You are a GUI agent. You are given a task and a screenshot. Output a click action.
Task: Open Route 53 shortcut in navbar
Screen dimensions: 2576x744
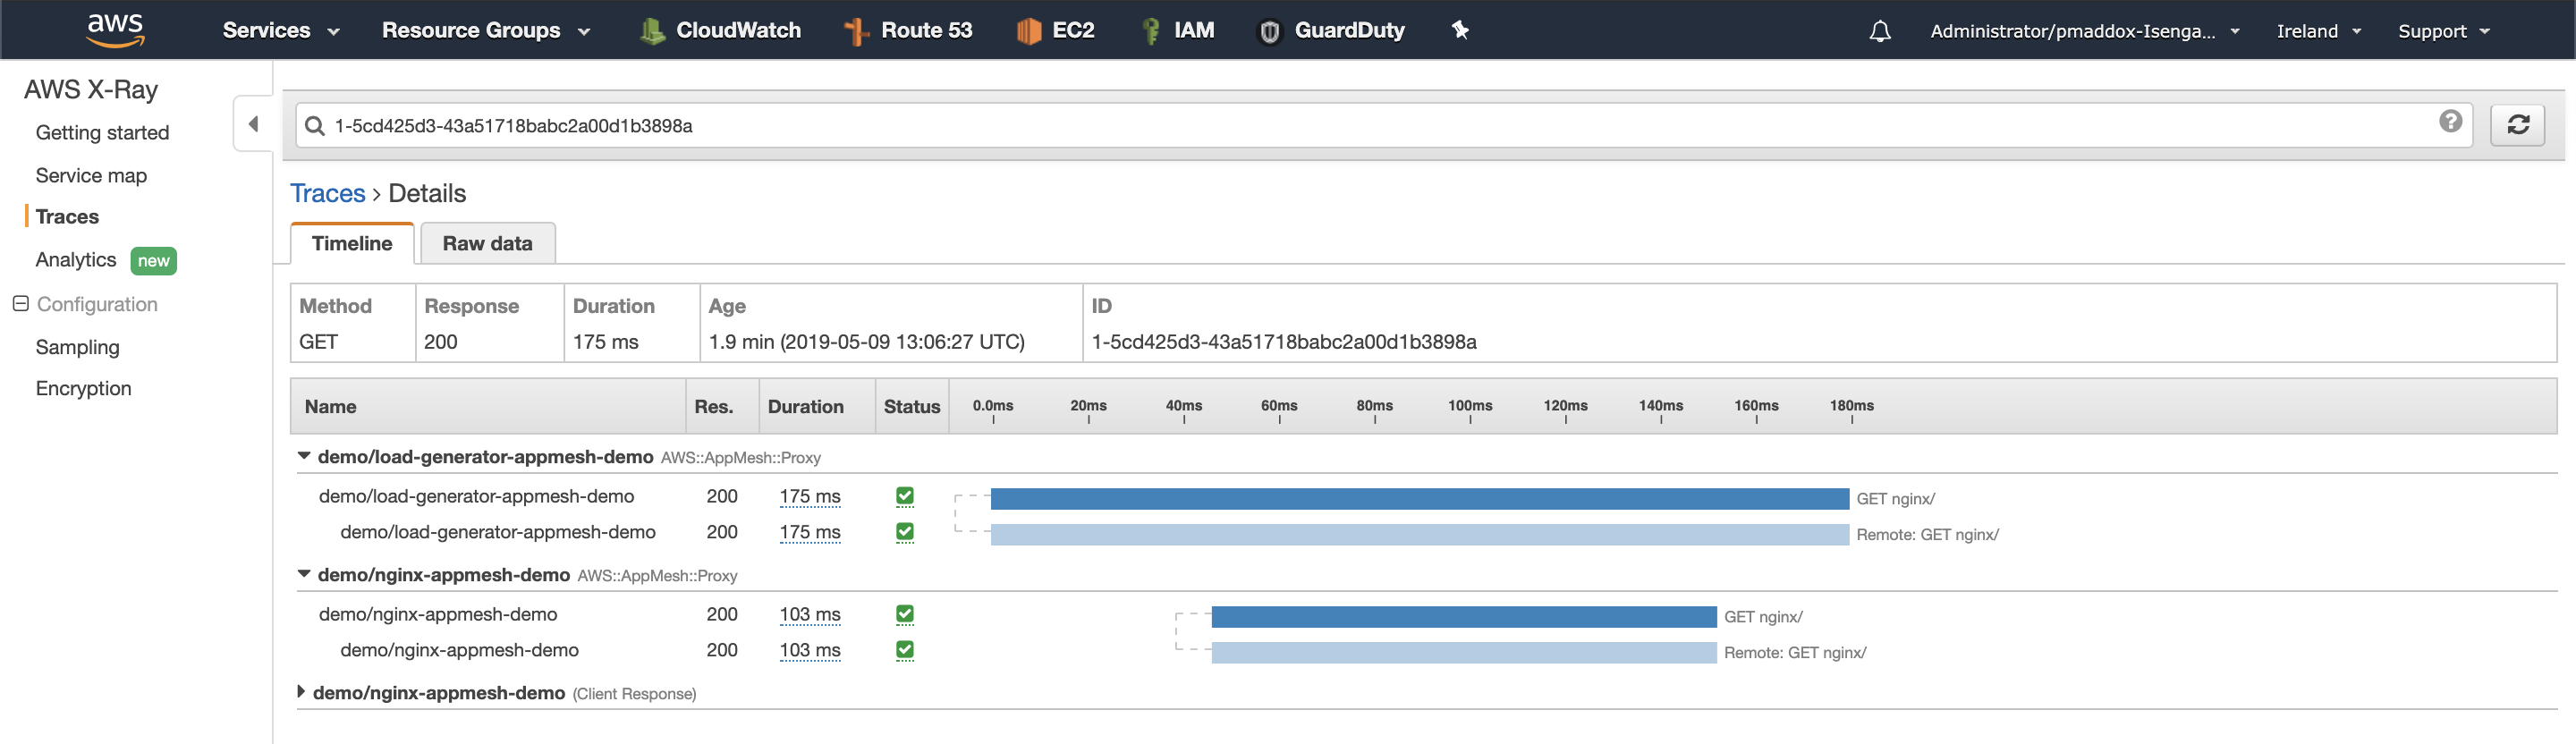pos(908,31)
